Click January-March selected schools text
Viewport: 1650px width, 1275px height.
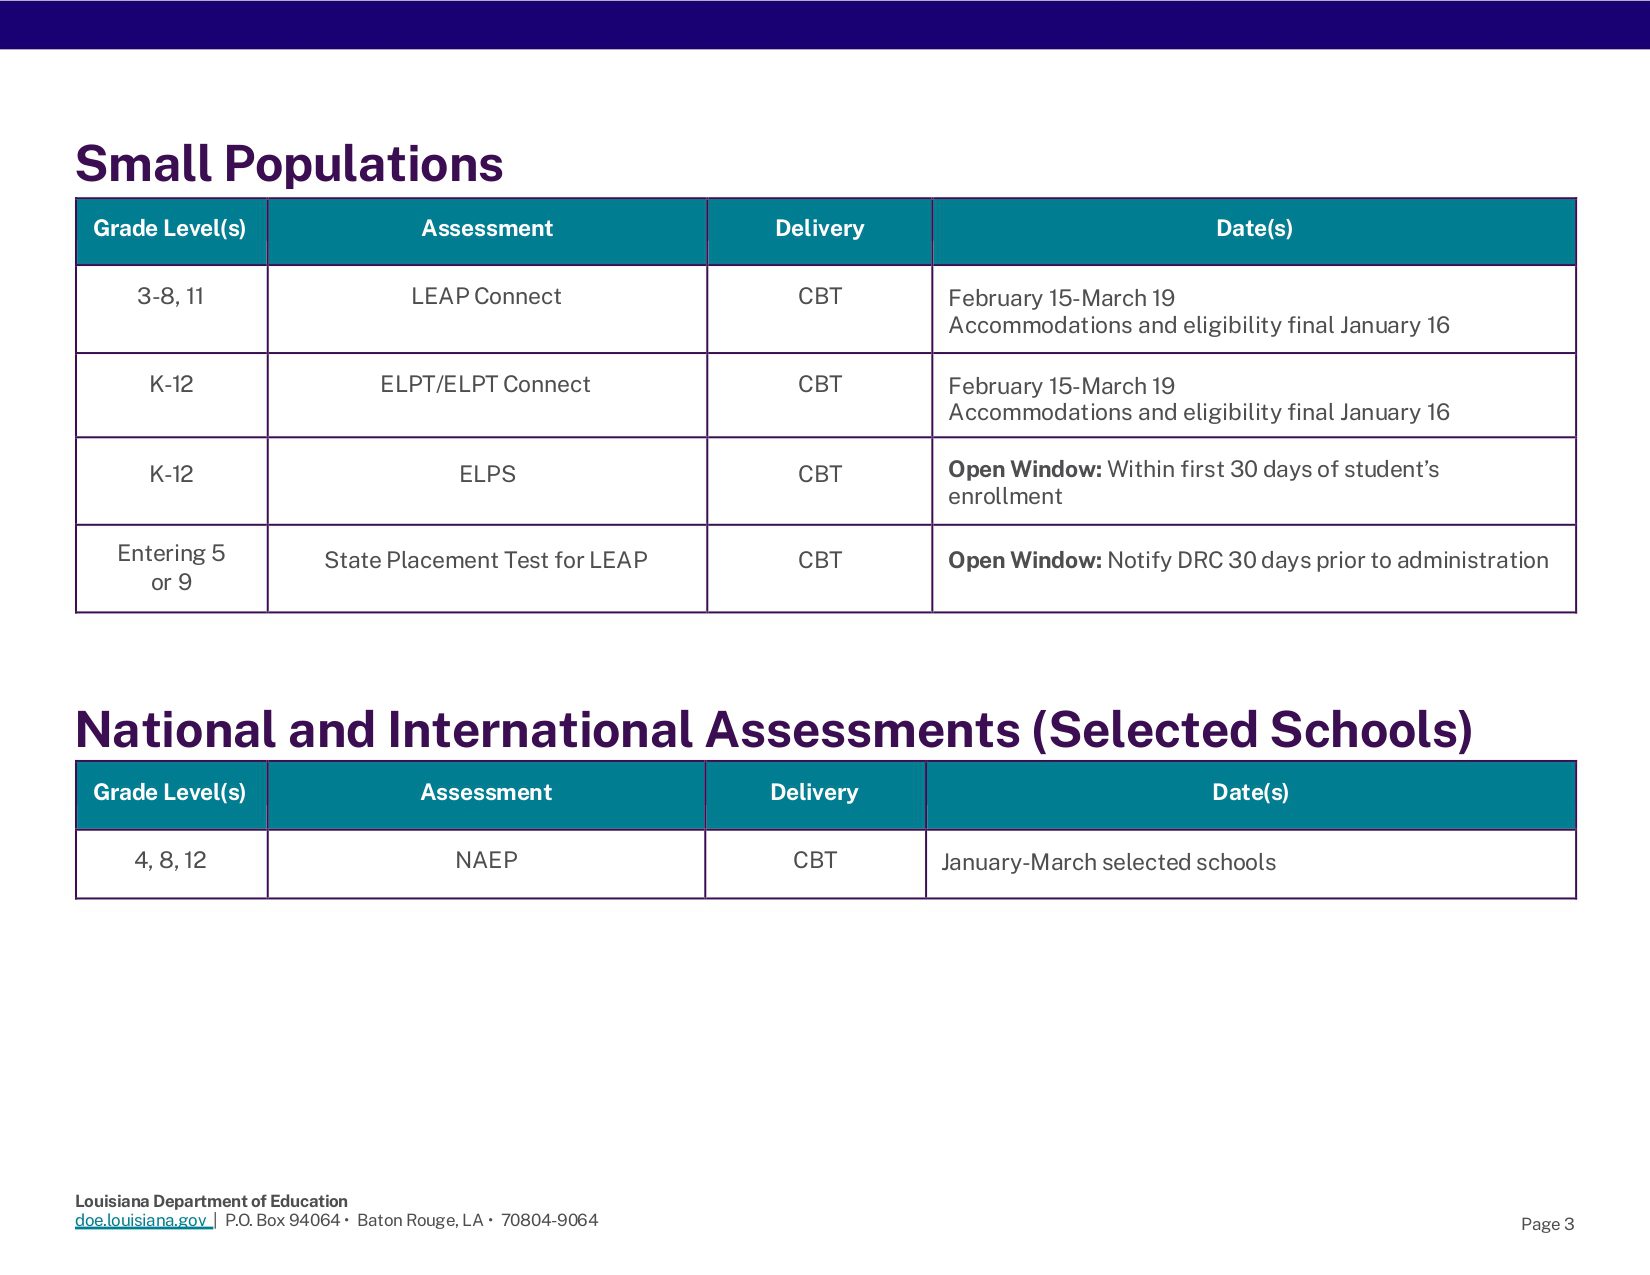point(1108,863)
